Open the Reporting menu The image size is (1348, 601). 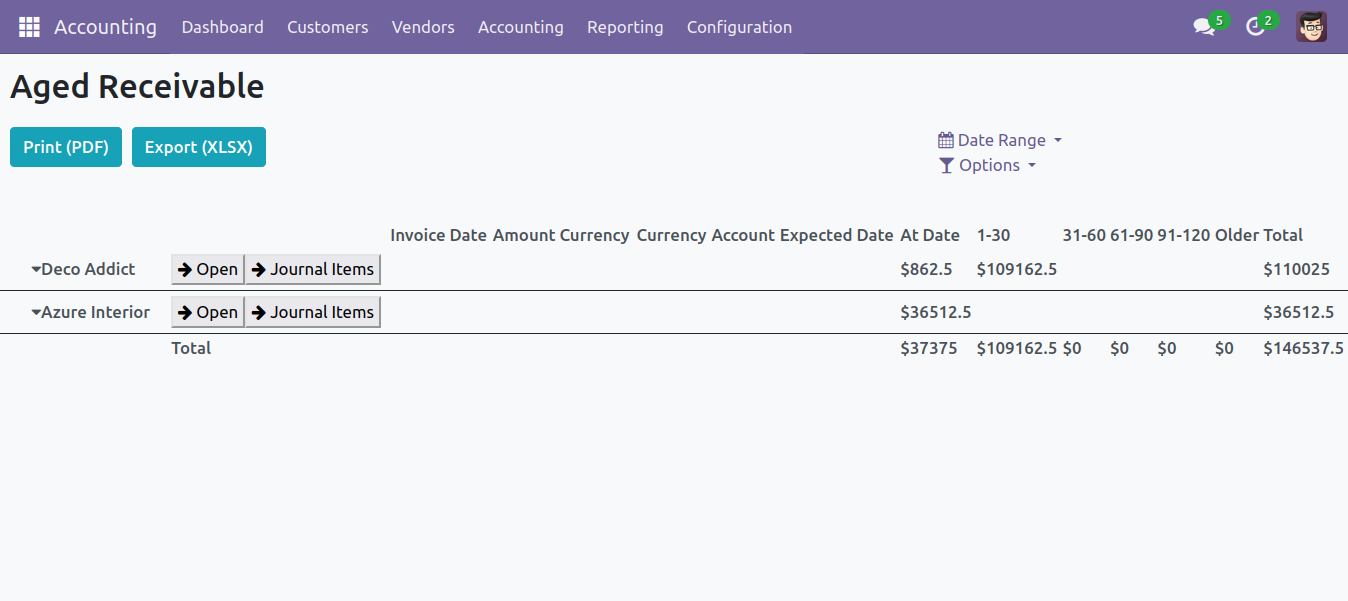click(x=625, y=27)
